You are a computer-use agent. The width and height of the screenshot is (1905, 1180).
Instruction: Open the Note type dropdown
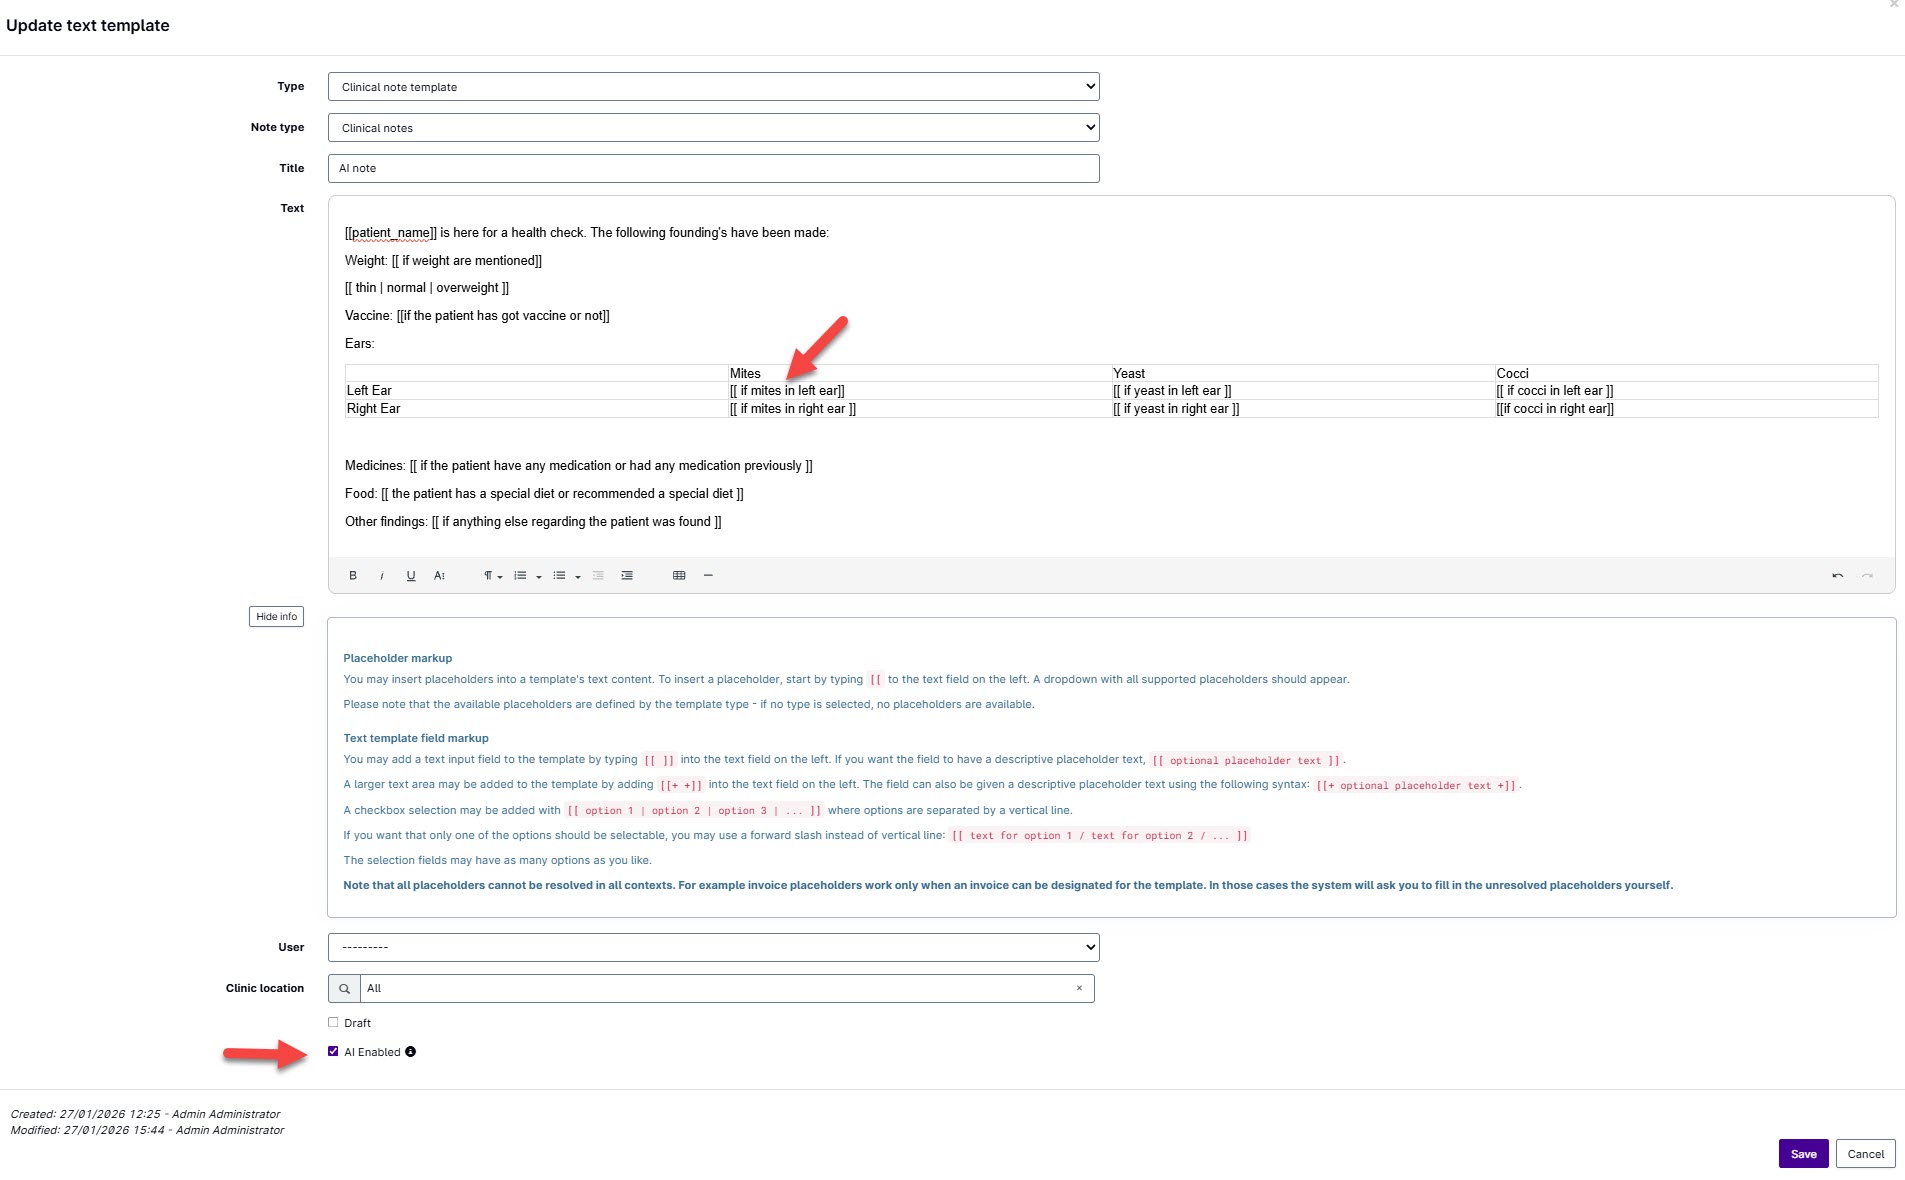point(714,128)
